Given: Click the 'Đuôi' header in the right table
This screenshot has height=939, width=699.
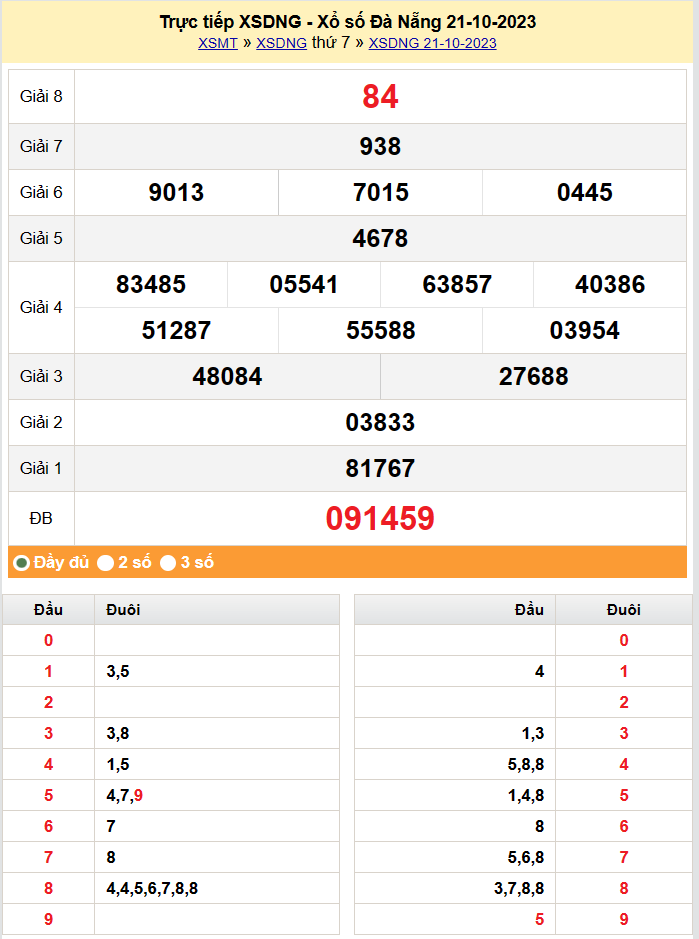Looking at the screenshot, I should (624, 609).
